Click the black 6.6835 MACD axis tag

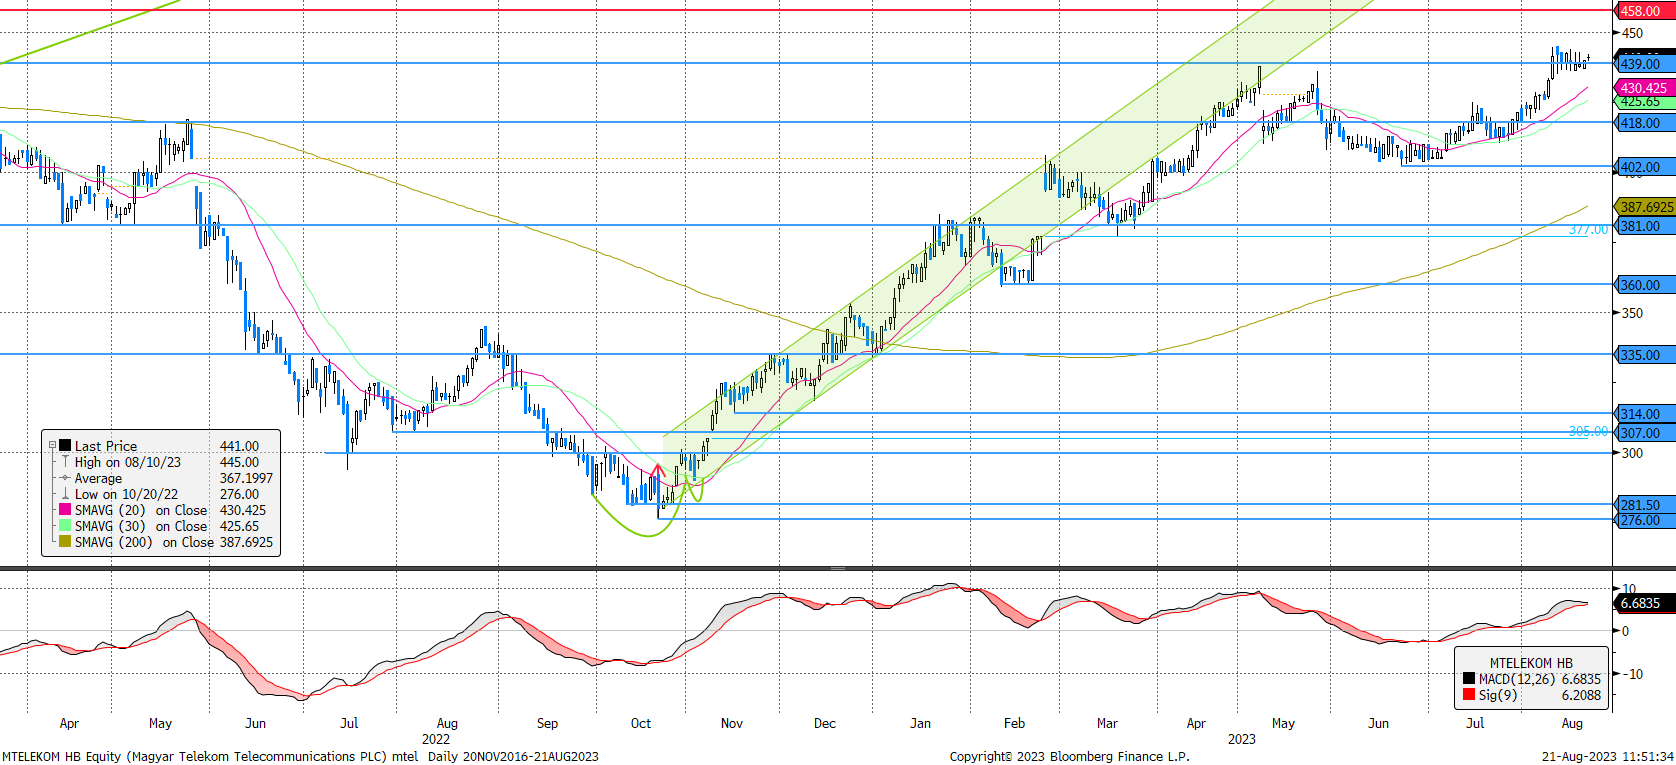1644,603
